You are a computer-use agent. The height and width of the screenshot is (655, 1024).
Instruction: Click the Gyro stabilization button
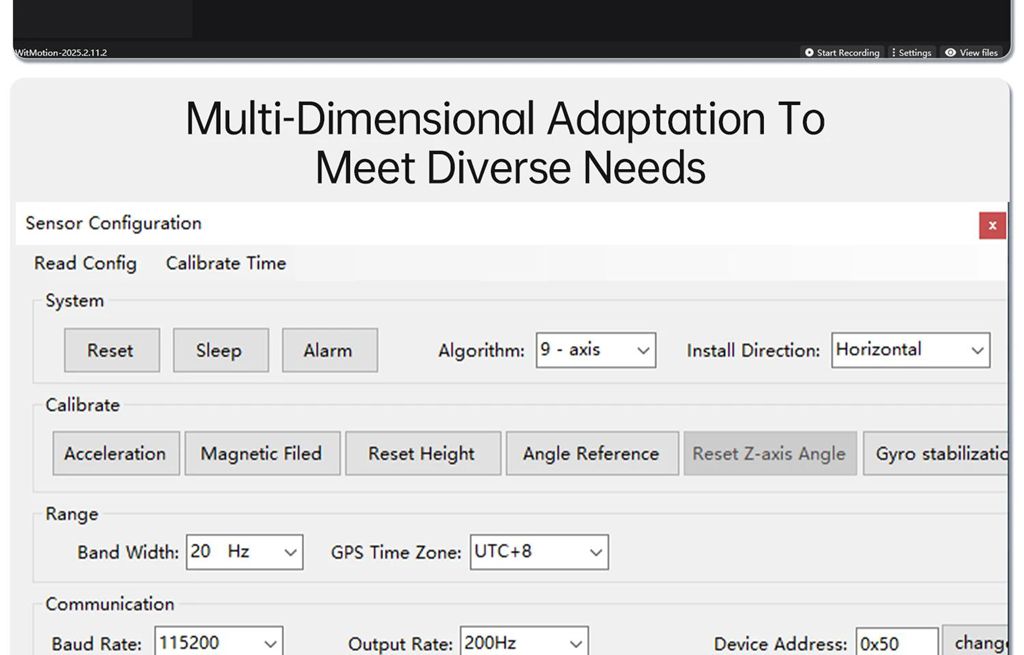coord(938,453)
